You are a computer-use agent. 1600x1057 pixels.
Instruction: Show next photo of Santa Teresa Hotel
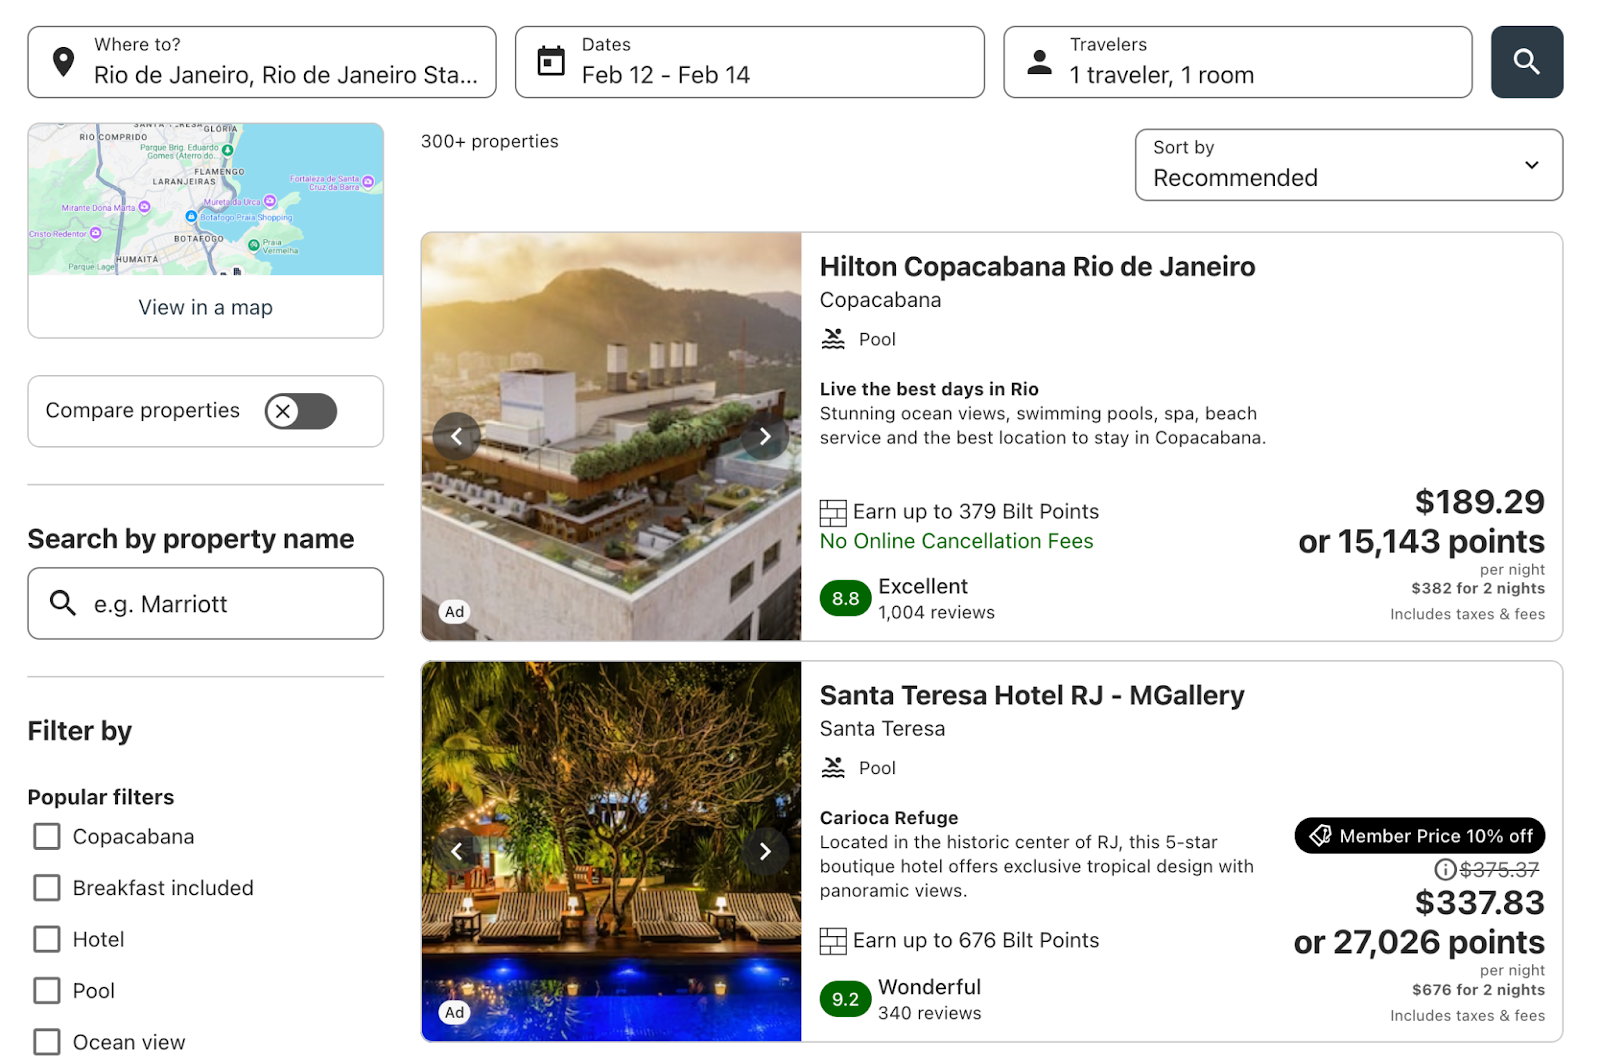[765, 851]
